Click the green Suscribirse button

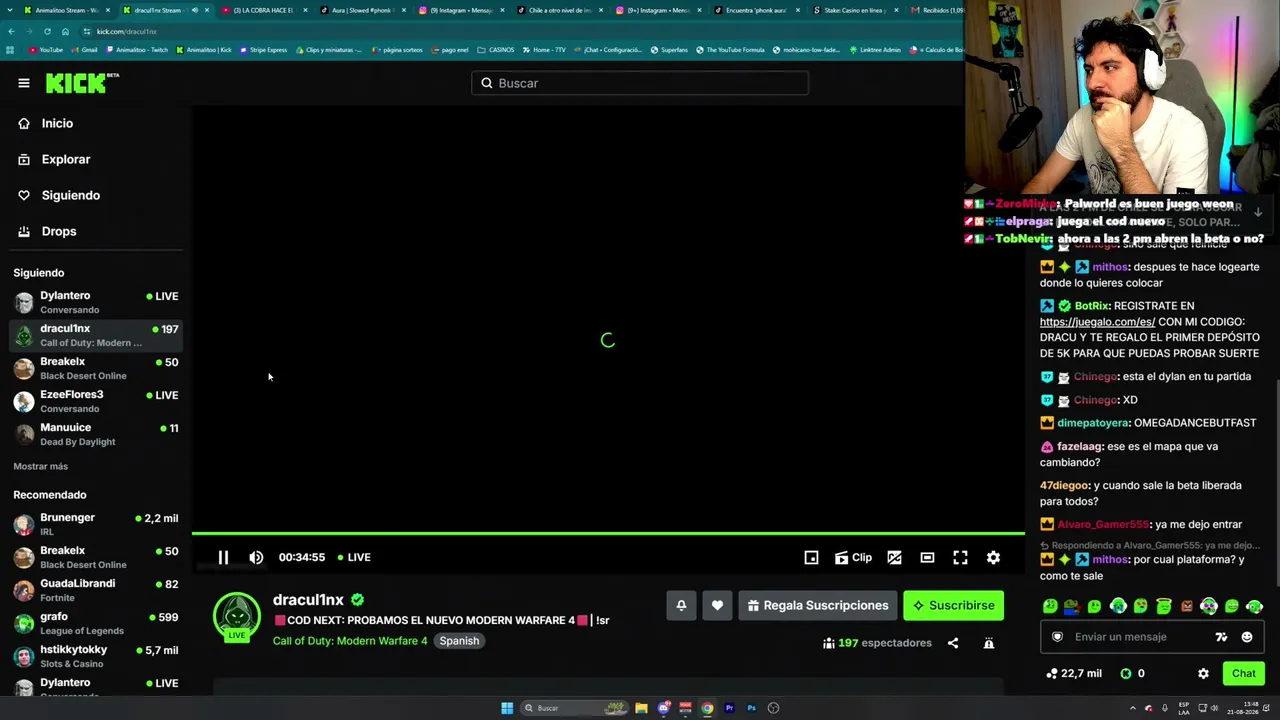coord(953,605)
